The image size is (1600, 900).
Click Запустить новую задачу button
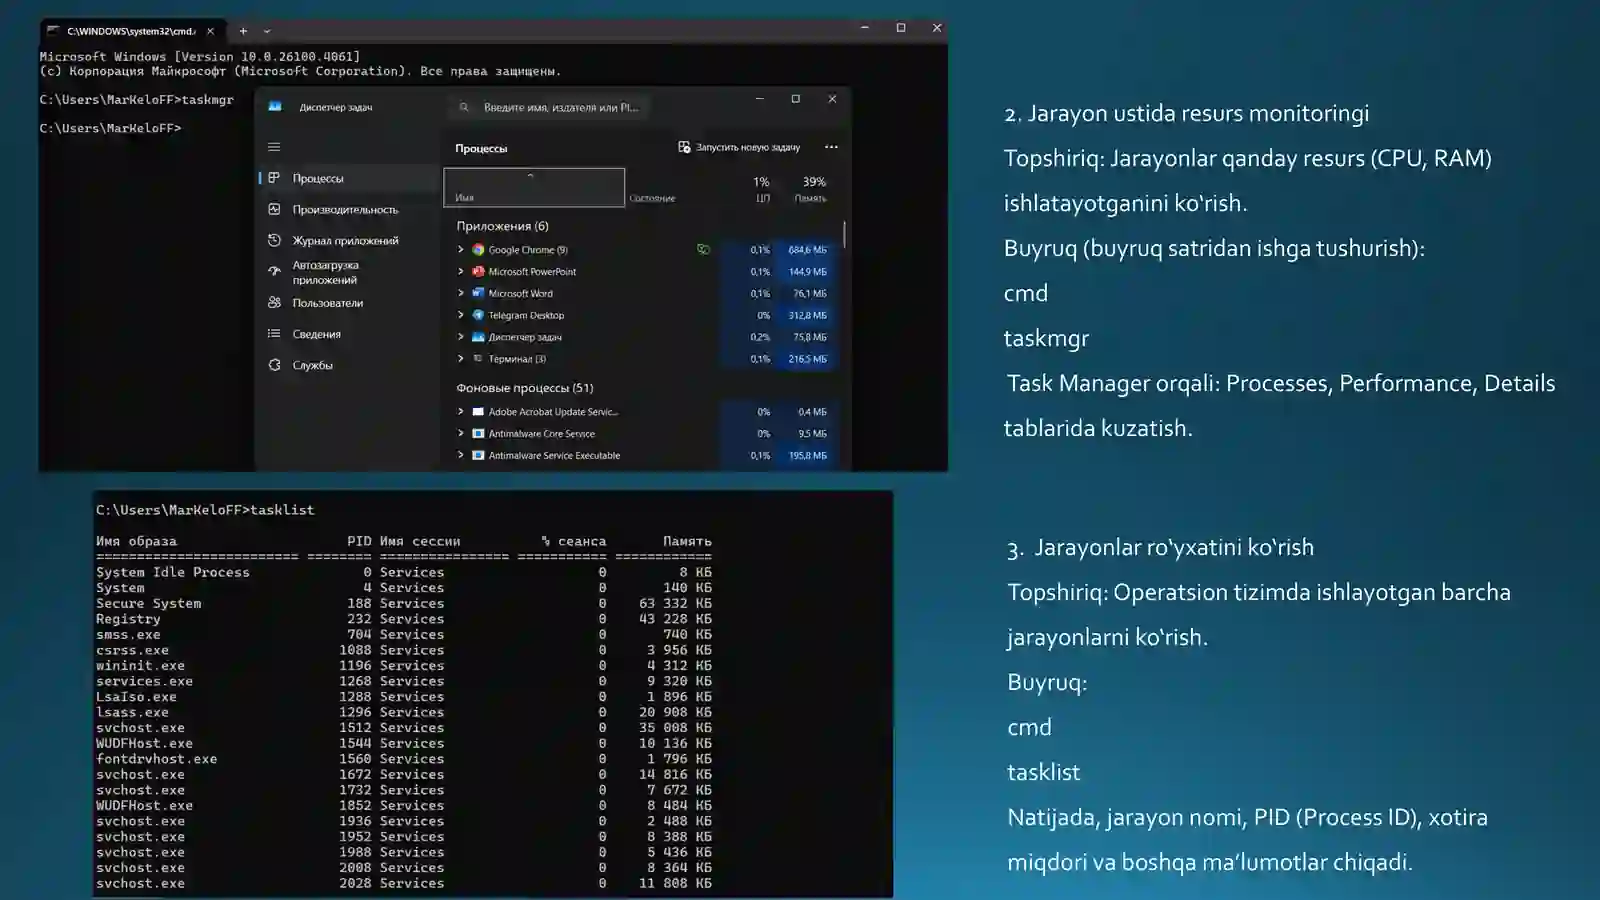tap(739, 147)
